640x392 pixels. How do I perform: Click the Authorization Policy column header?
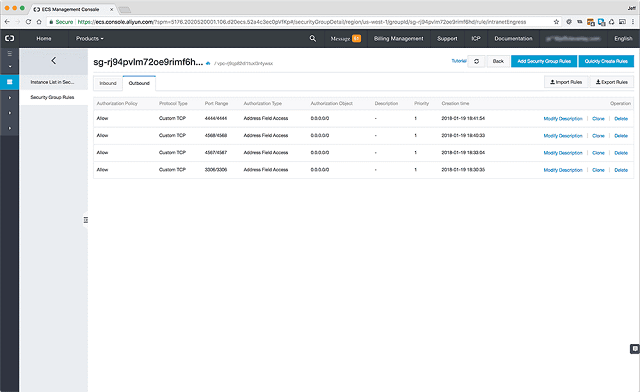pyautogui.click(x=117, y=103)
